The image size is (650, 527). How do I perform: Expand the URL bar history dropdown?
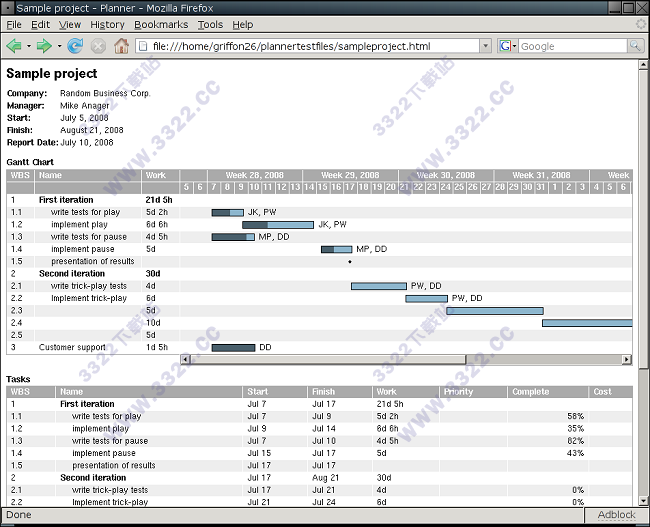[x=485, y=46]
